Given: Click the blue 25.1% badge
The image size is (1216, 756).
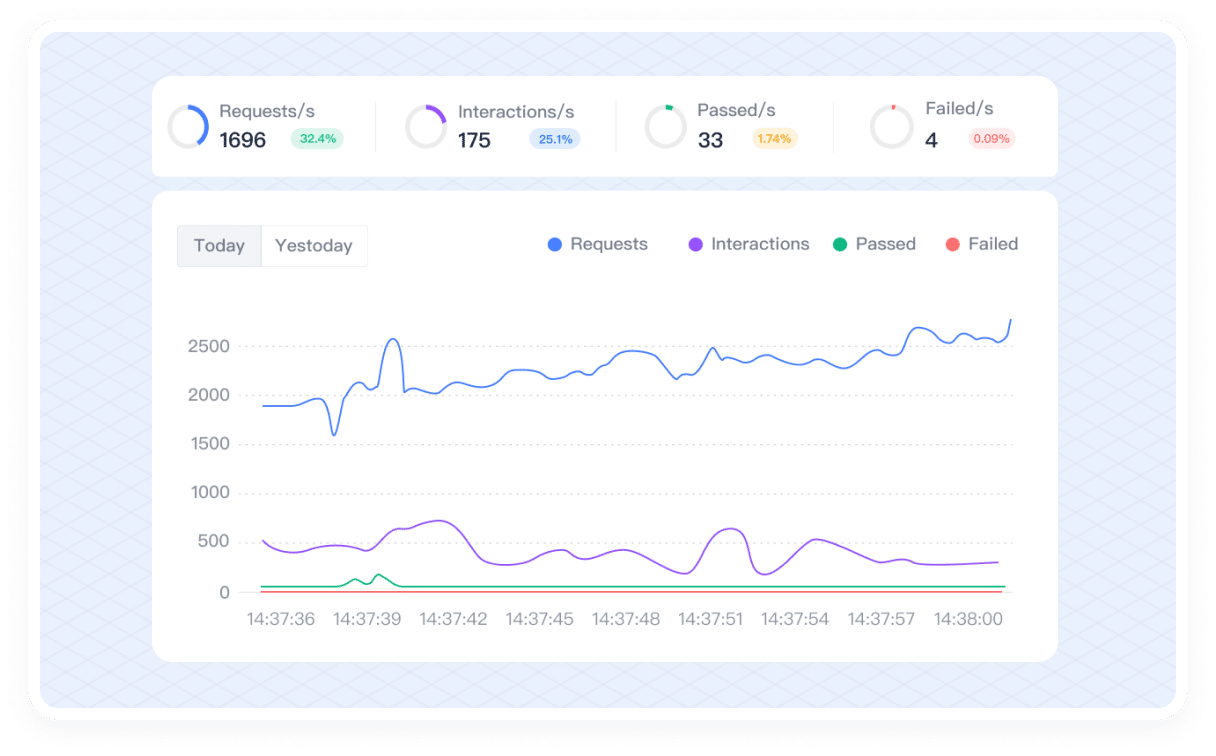Looking at the screenshot, I should click(555, 139).
